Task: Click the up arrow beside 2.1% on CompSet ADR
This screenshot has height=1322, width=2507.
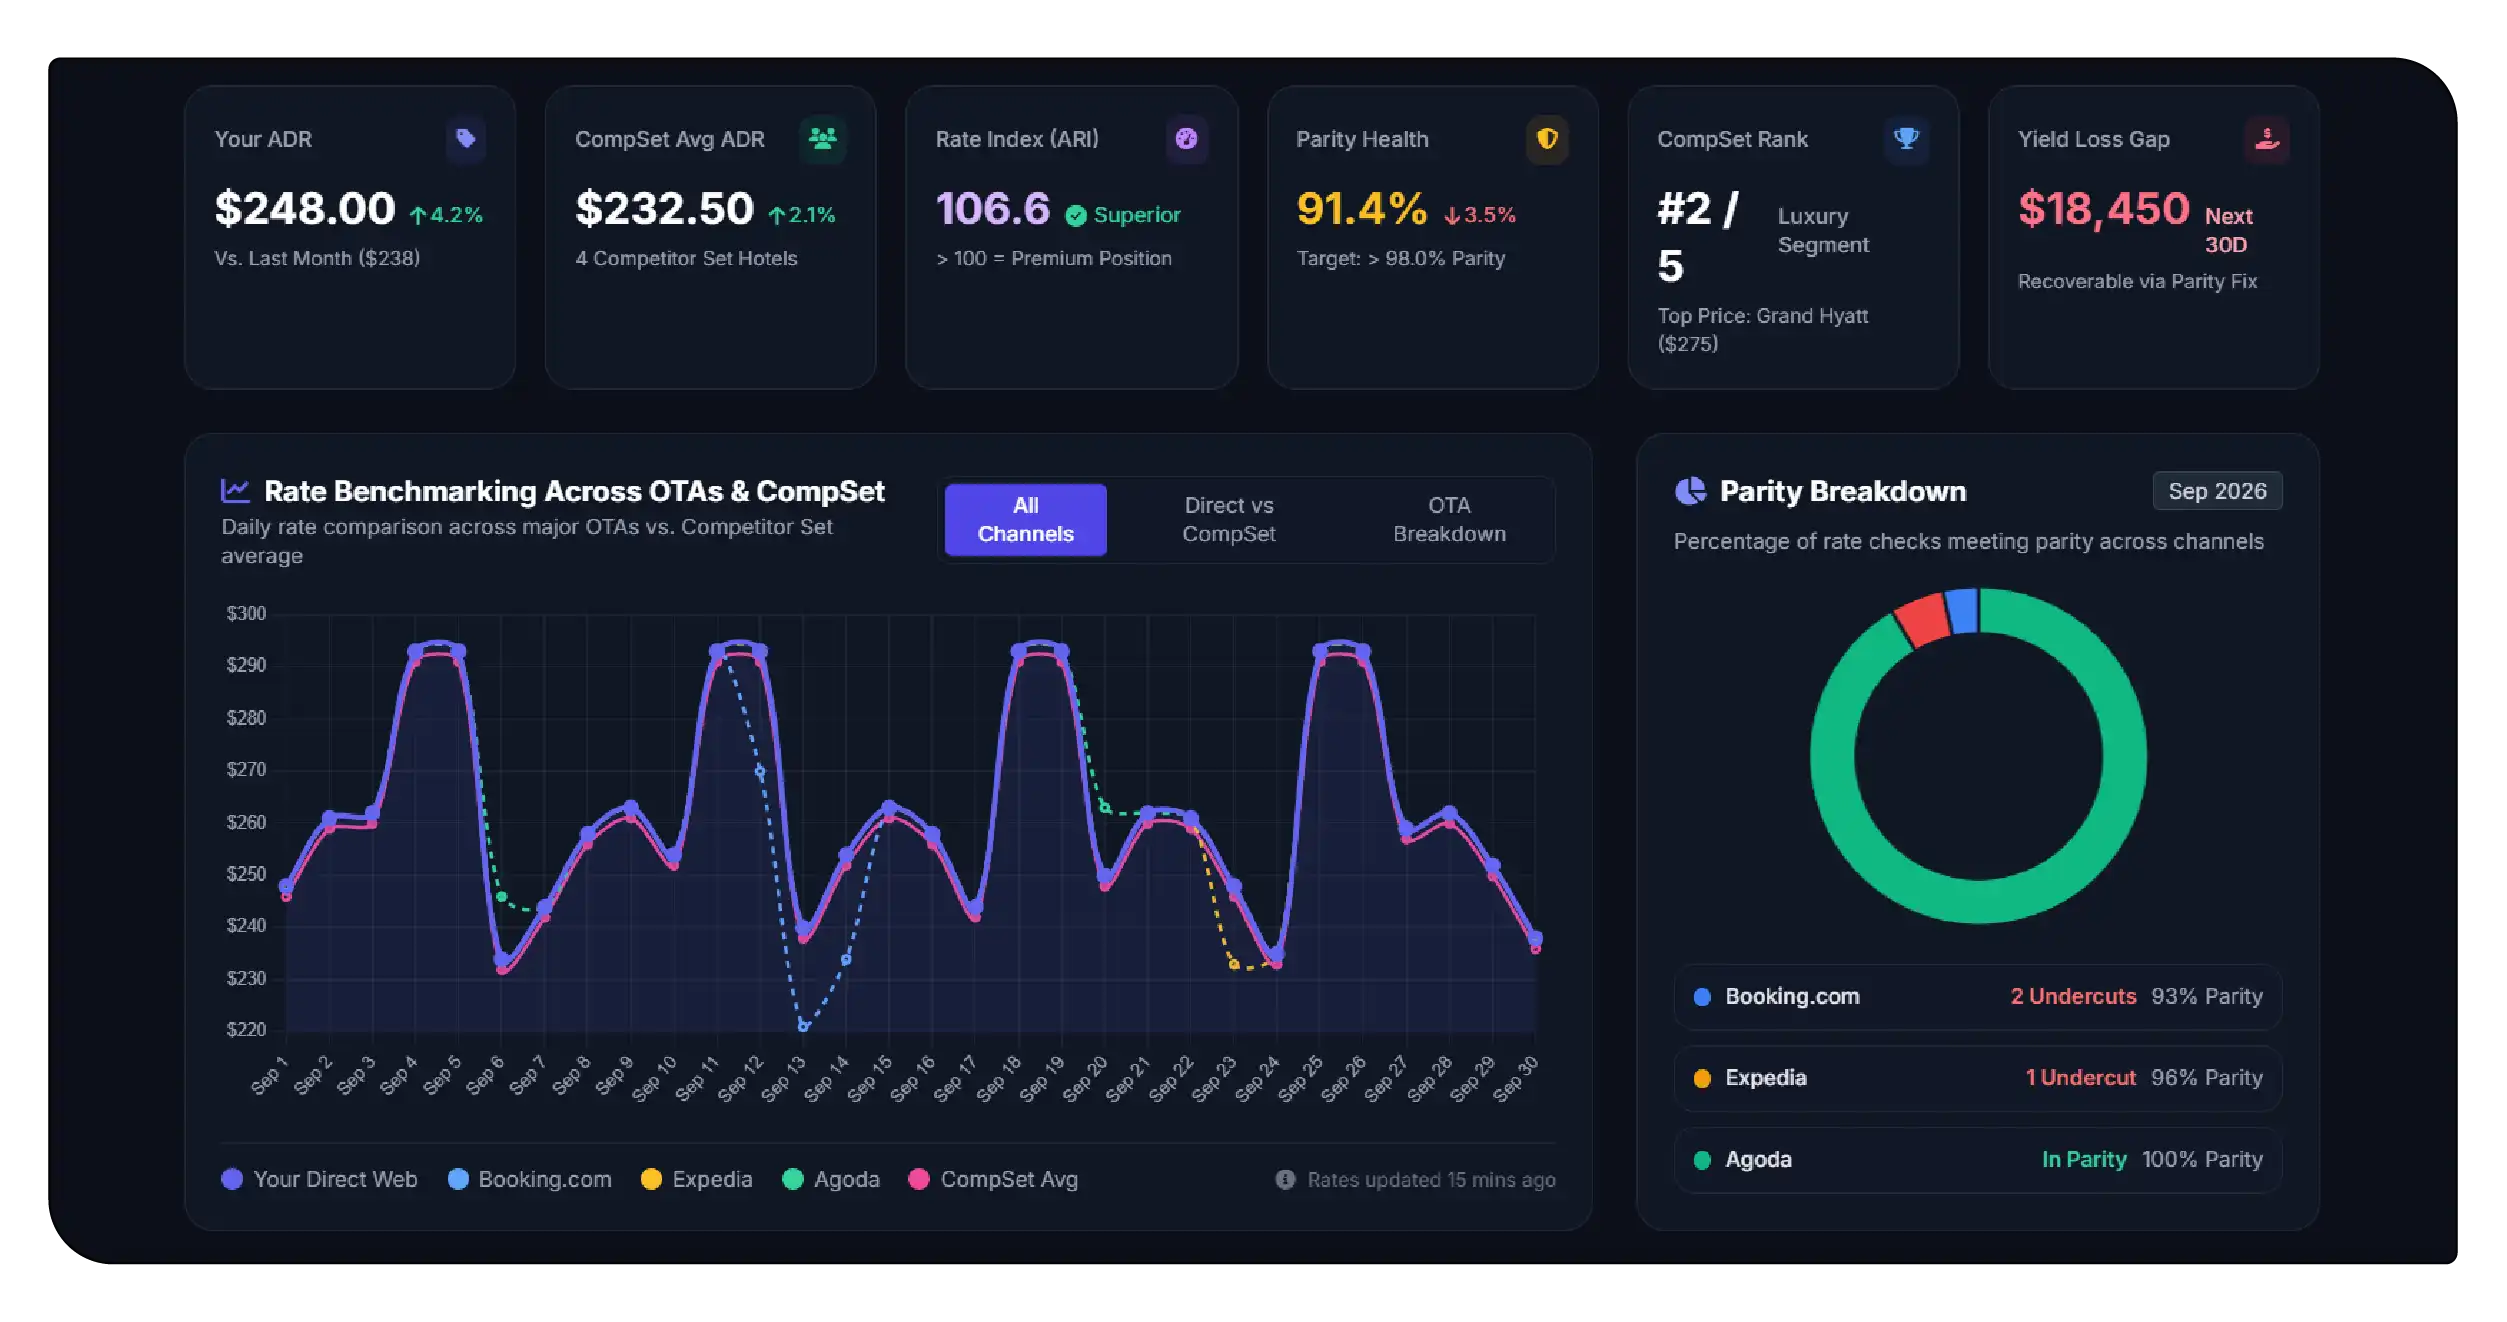Action: pos(777,215)
